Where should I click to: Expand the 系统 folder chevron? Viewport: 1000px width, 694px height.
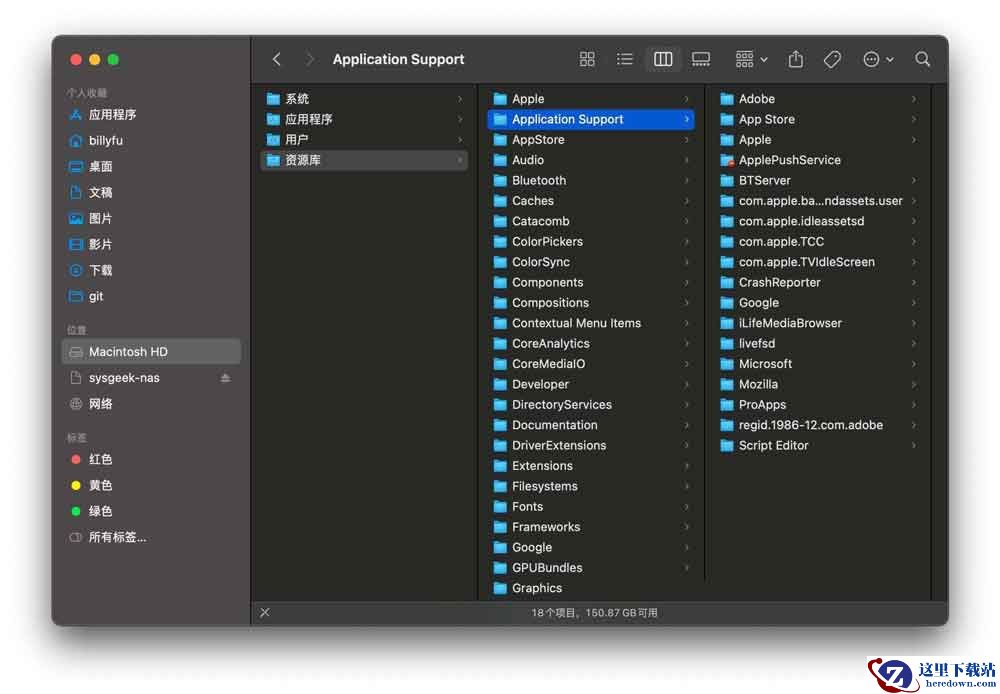(460, 99)
